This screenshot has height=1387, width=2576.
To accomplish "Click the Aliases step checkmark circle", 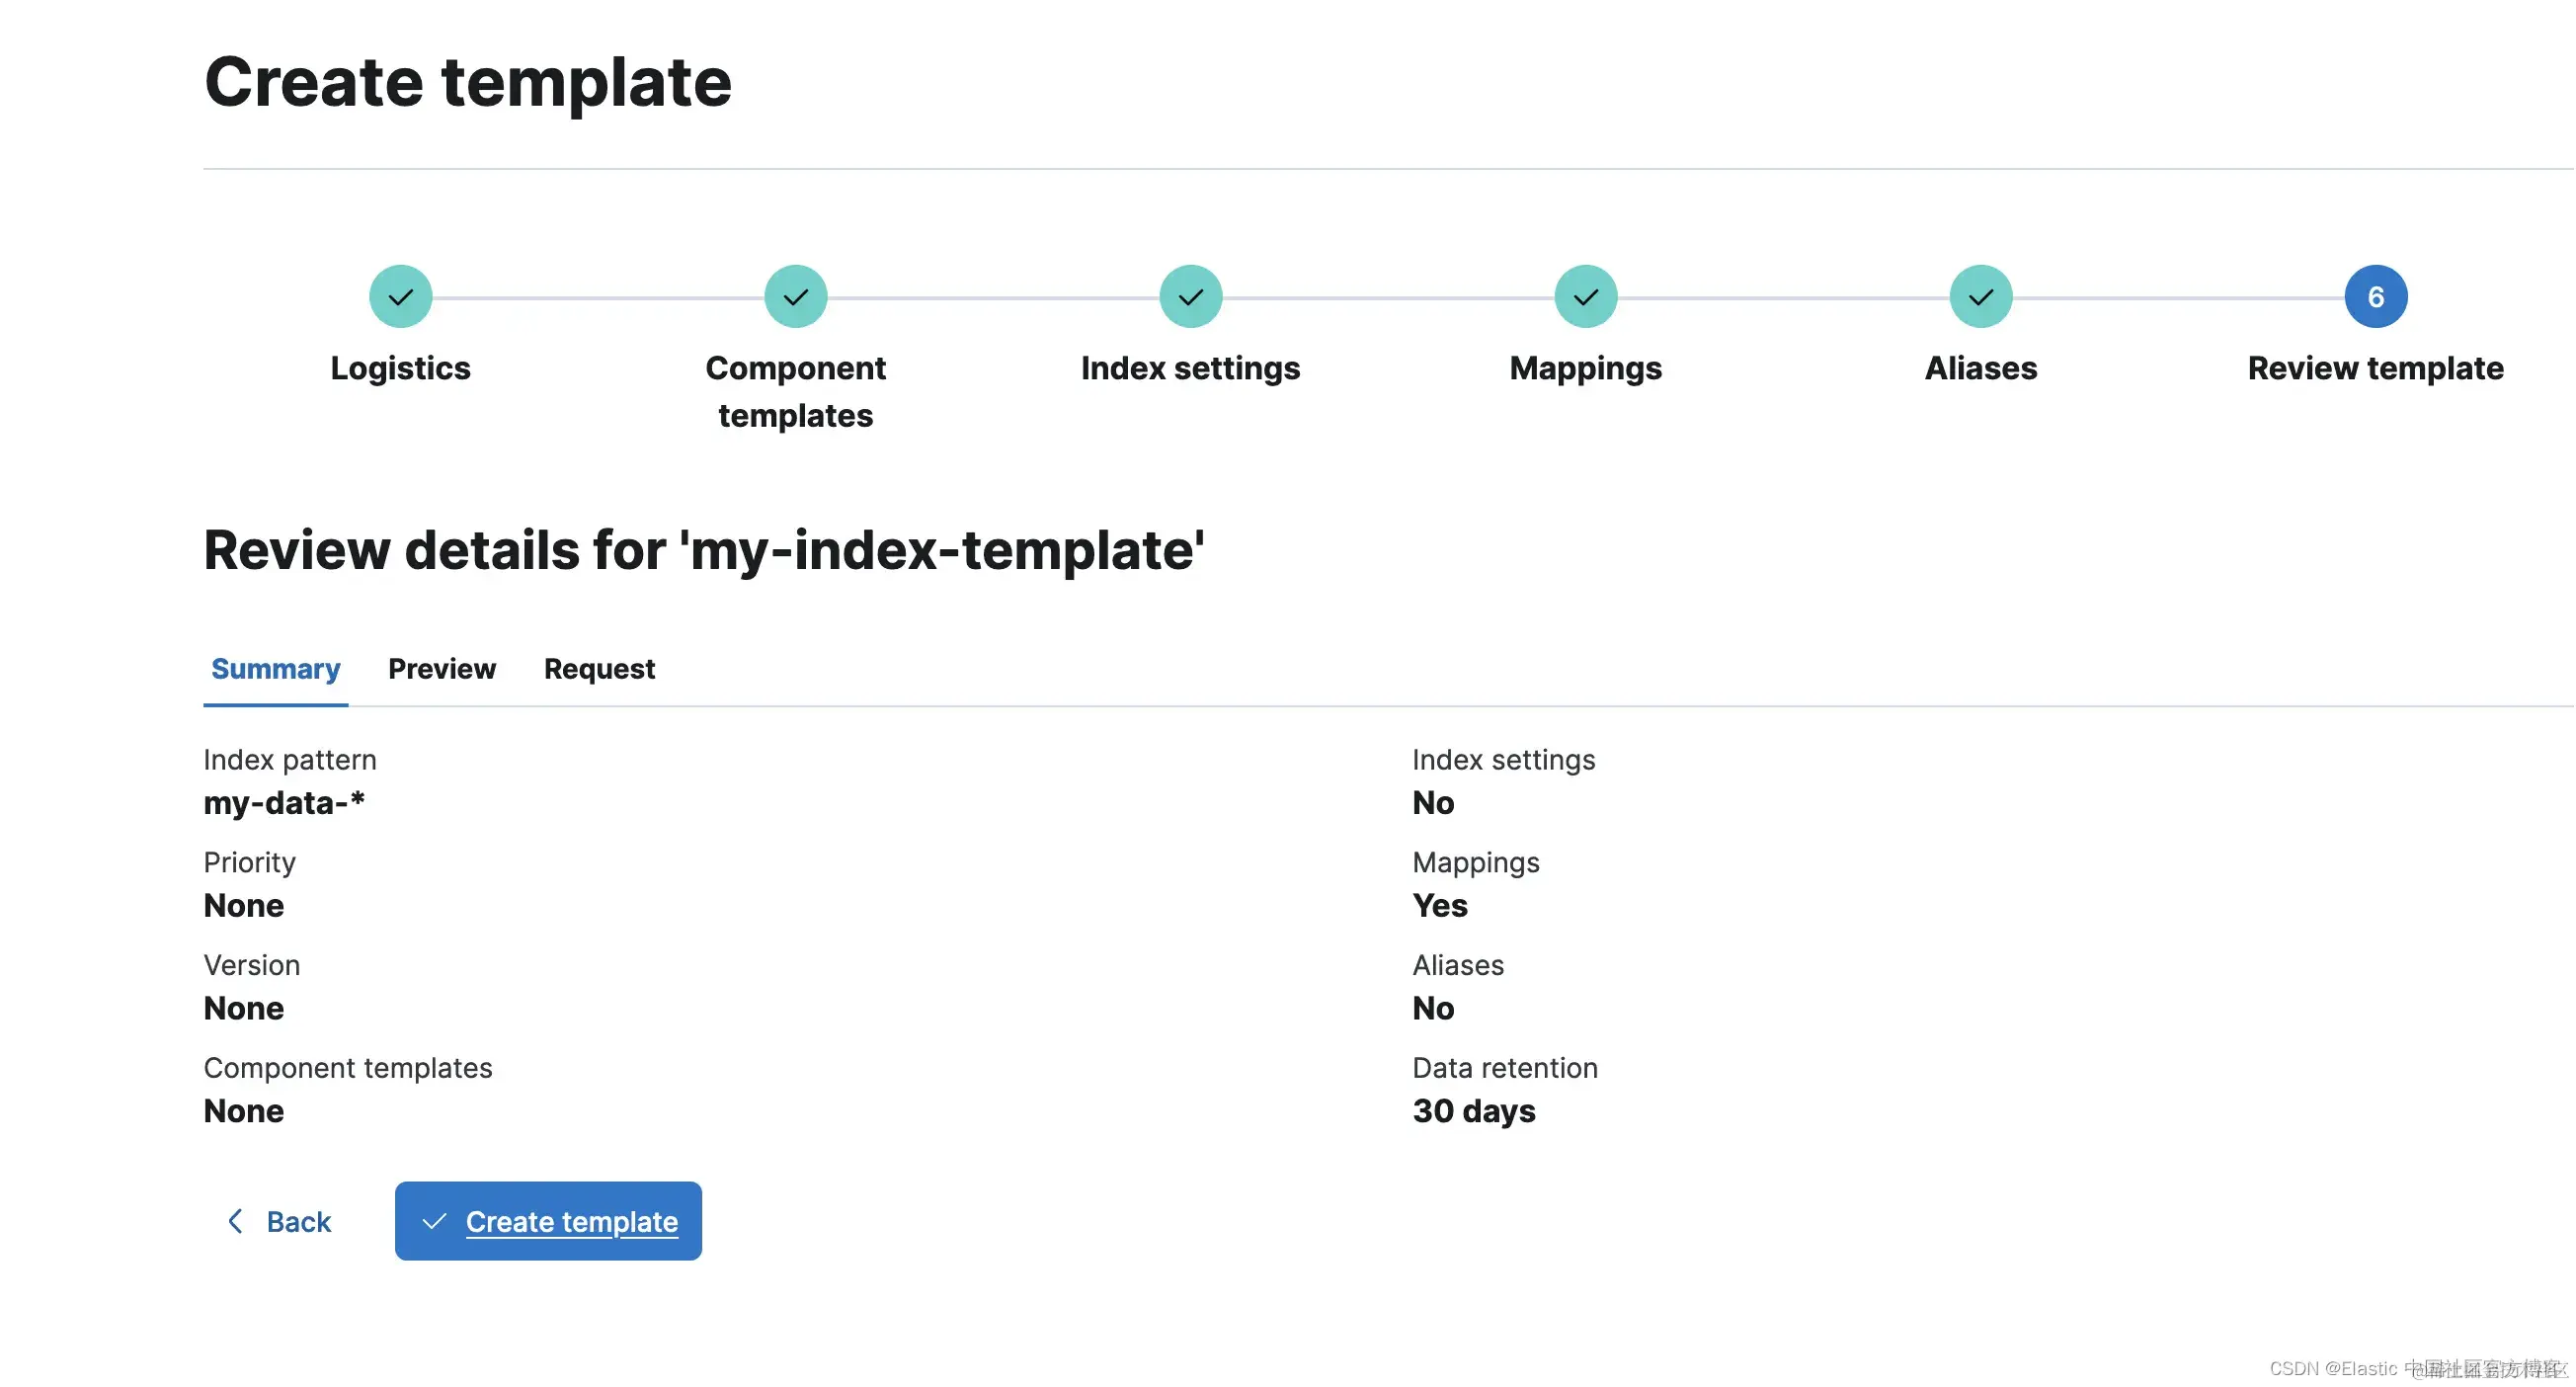I will [x=1980, y=297].
